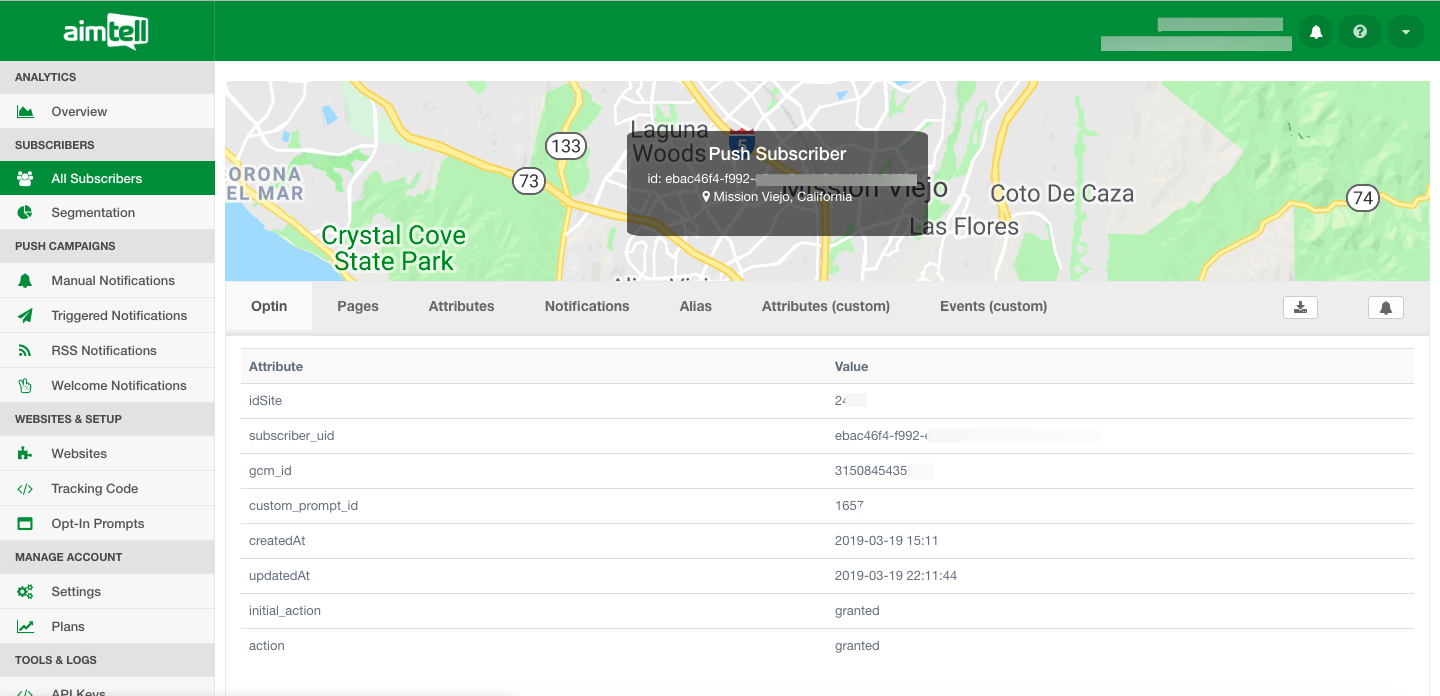Click the aimtell logo
1440x696 pixels.
coord(106,32)
